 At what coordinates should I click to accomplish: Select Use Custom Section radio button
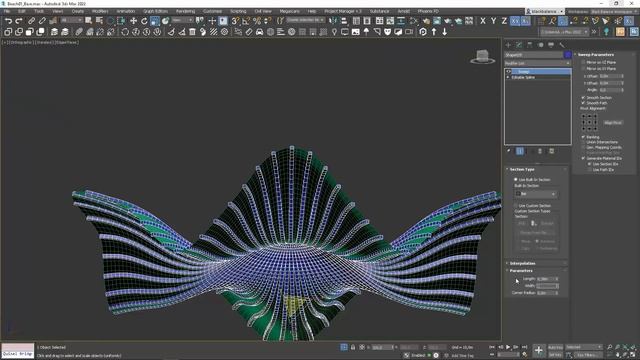pos(516,206)
